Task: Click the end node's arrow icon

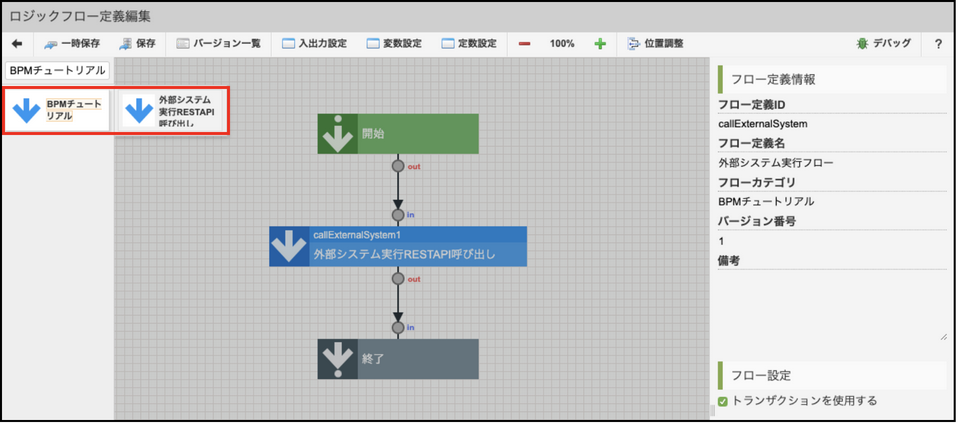Action: (337, 359)
